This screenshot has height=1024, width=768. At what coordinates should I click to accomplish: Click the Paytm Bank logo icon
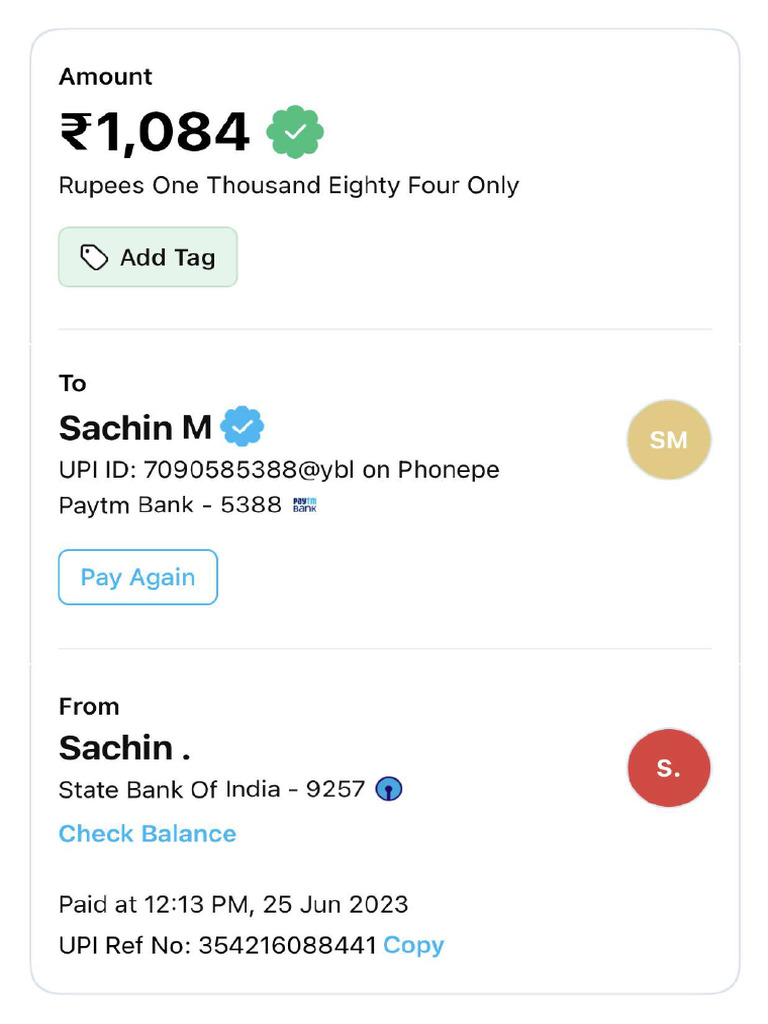pyautogui.click(x=304, y=505)
